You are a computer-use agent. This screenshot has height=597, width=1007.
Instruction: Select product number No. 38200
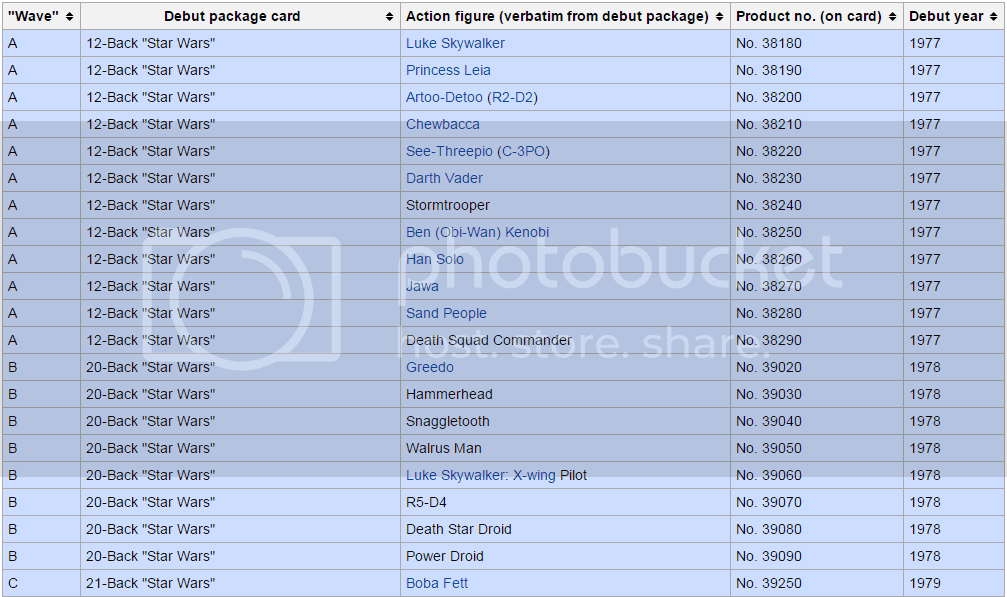(769, 98)
